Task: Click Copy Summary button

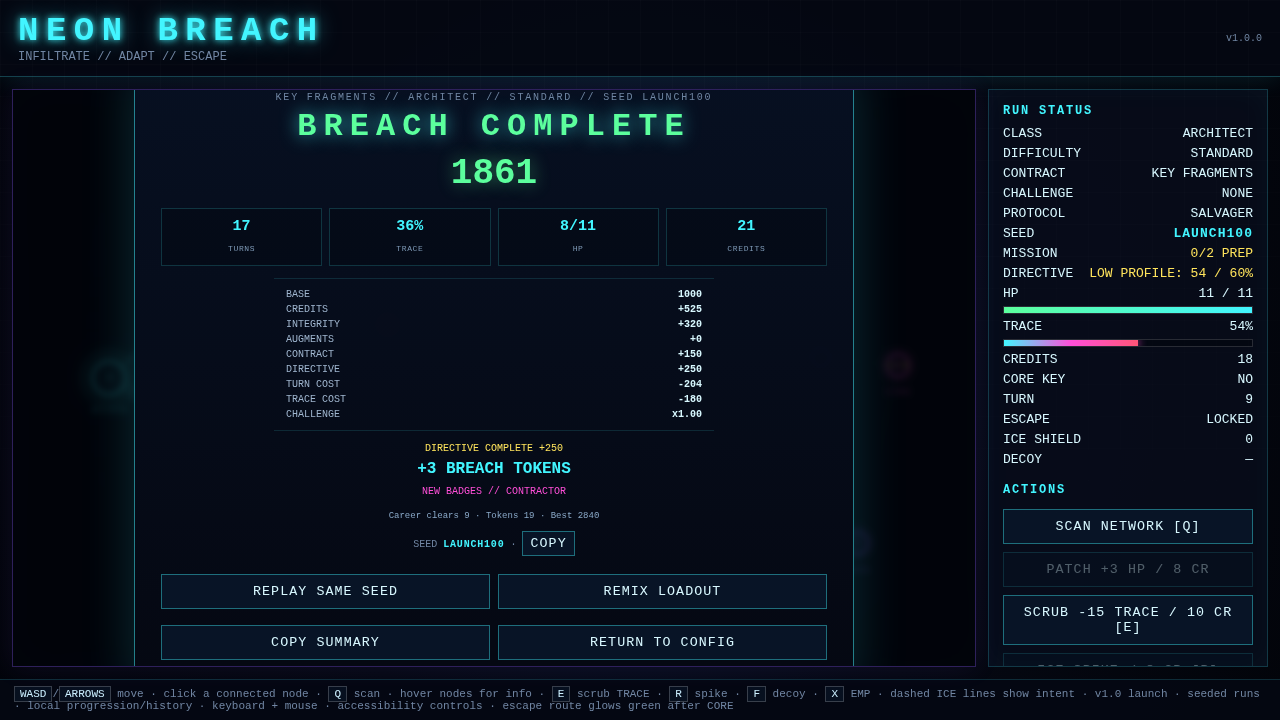Action: coord(325,642)
